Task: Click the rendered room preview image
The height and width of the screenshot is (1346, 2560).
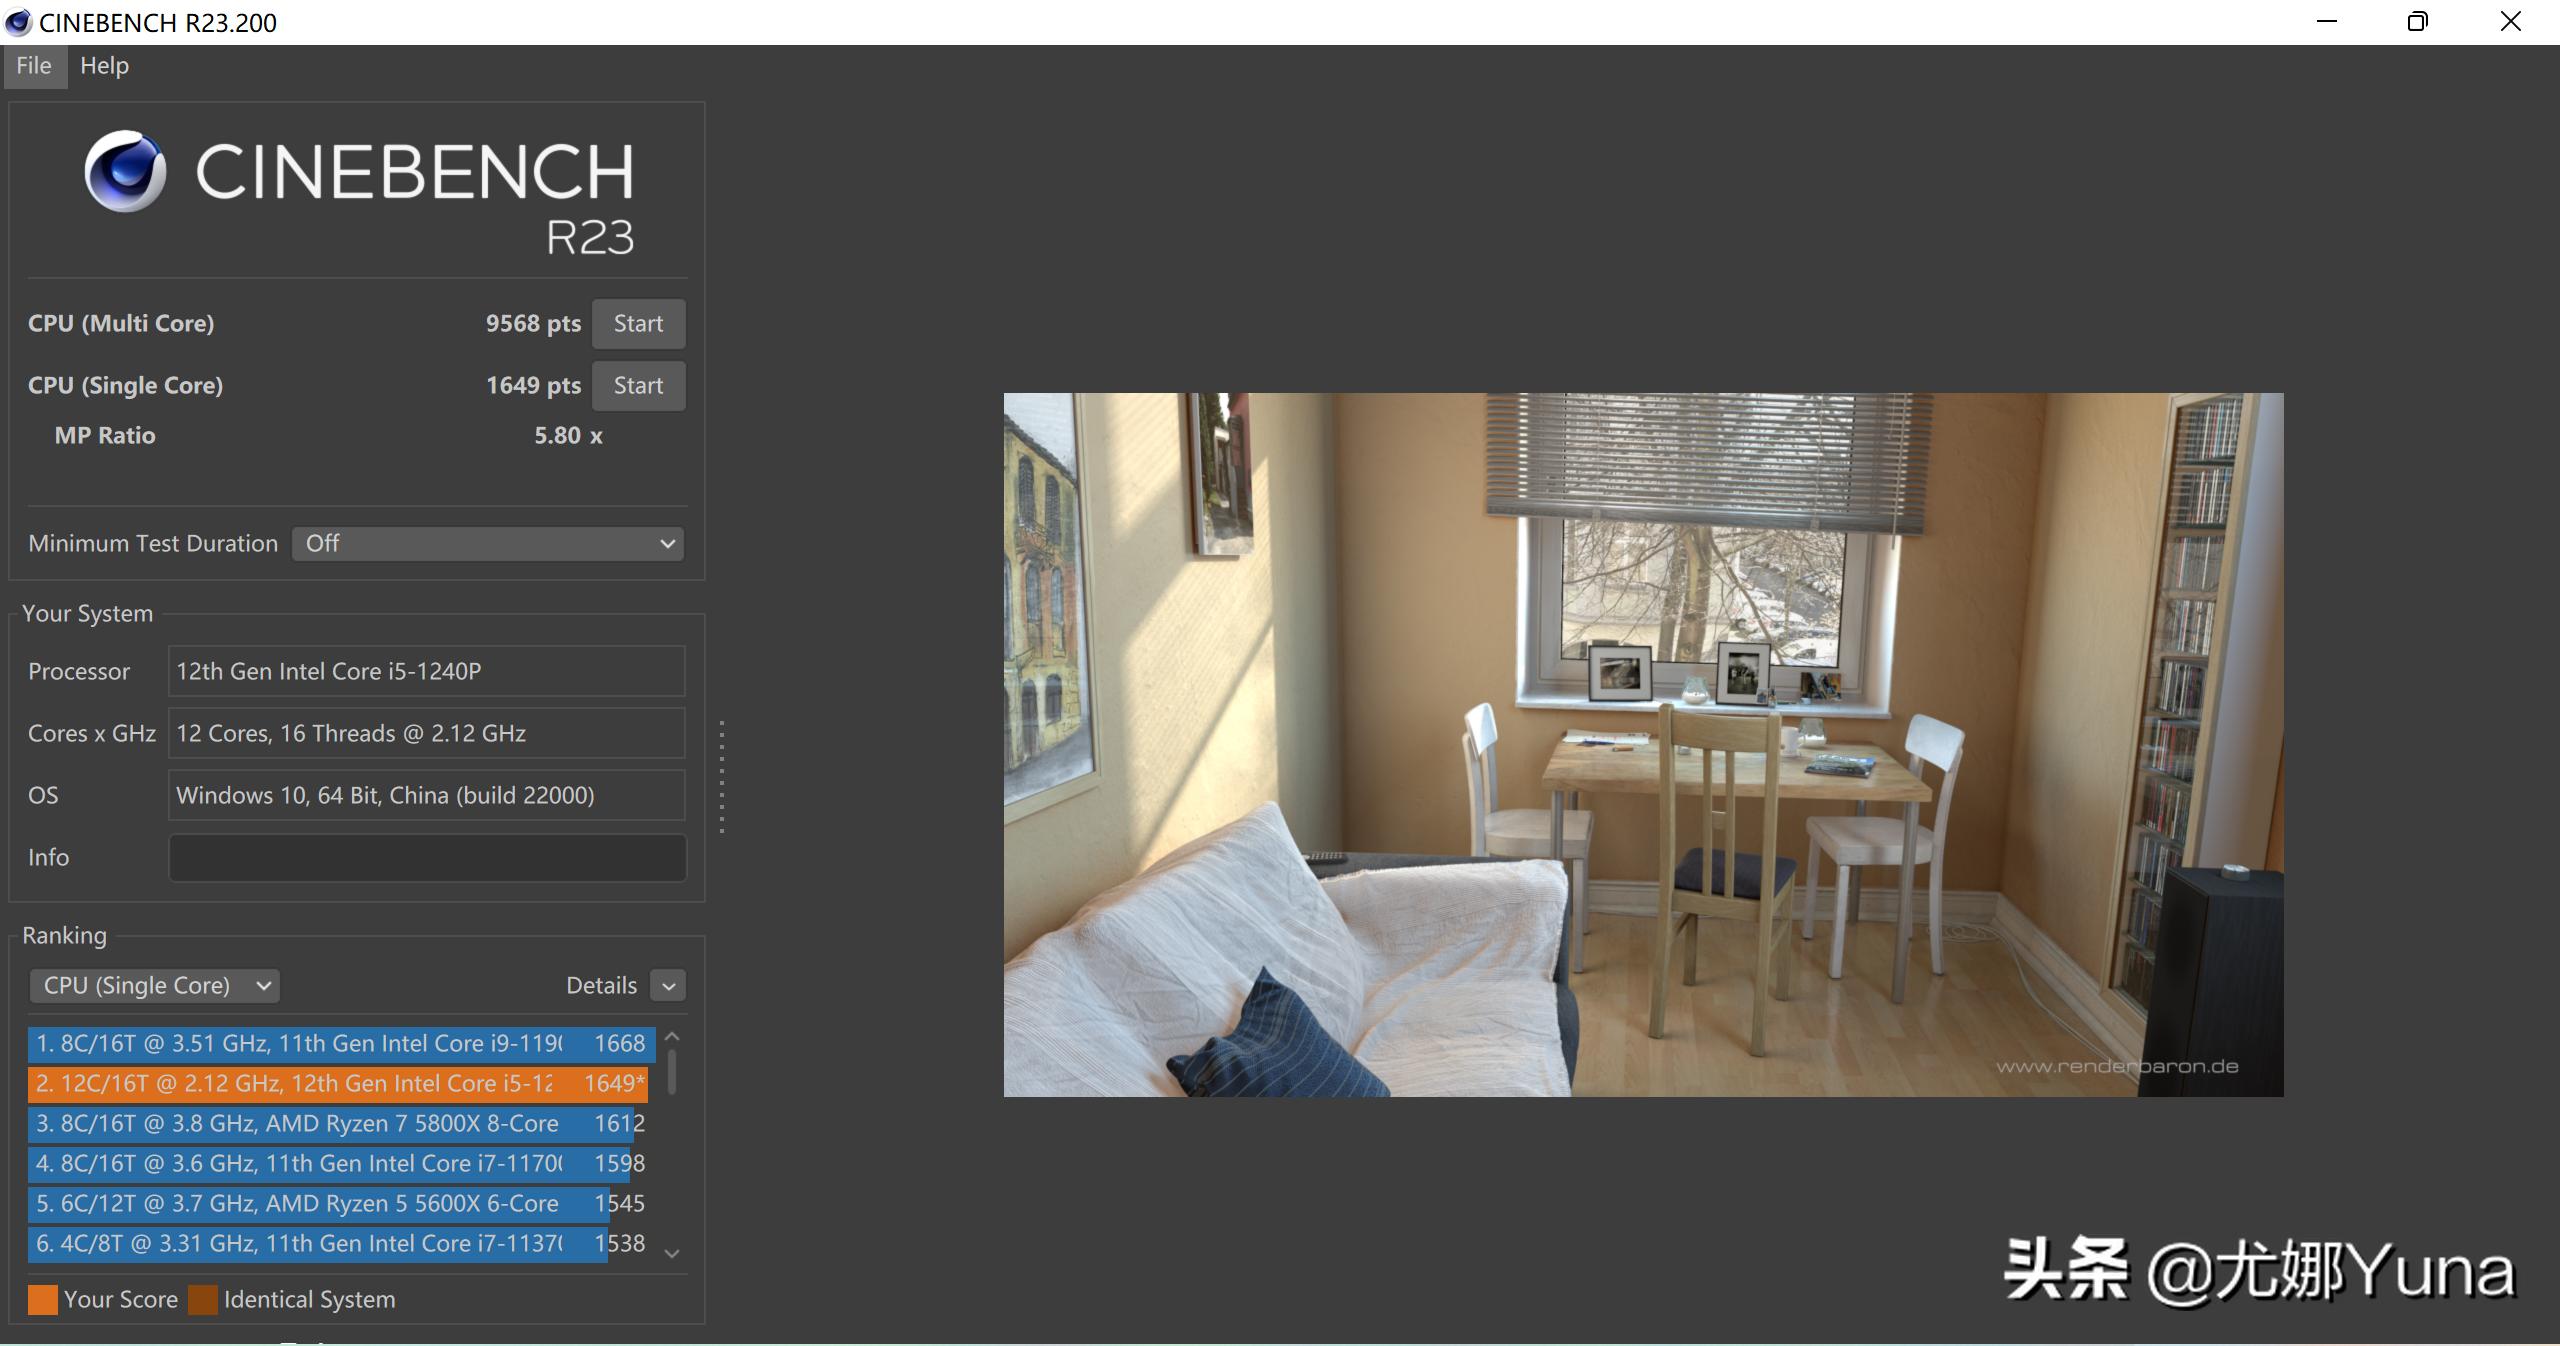Action: pos(1643,744)
